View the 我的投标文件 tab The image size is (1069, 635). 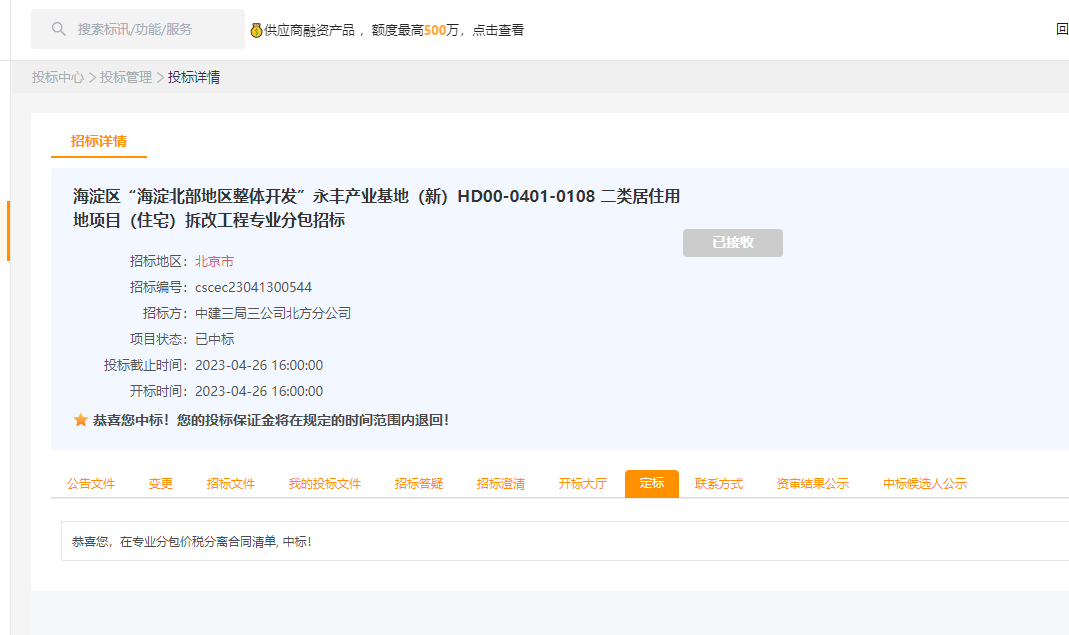[x=325, y=484]
